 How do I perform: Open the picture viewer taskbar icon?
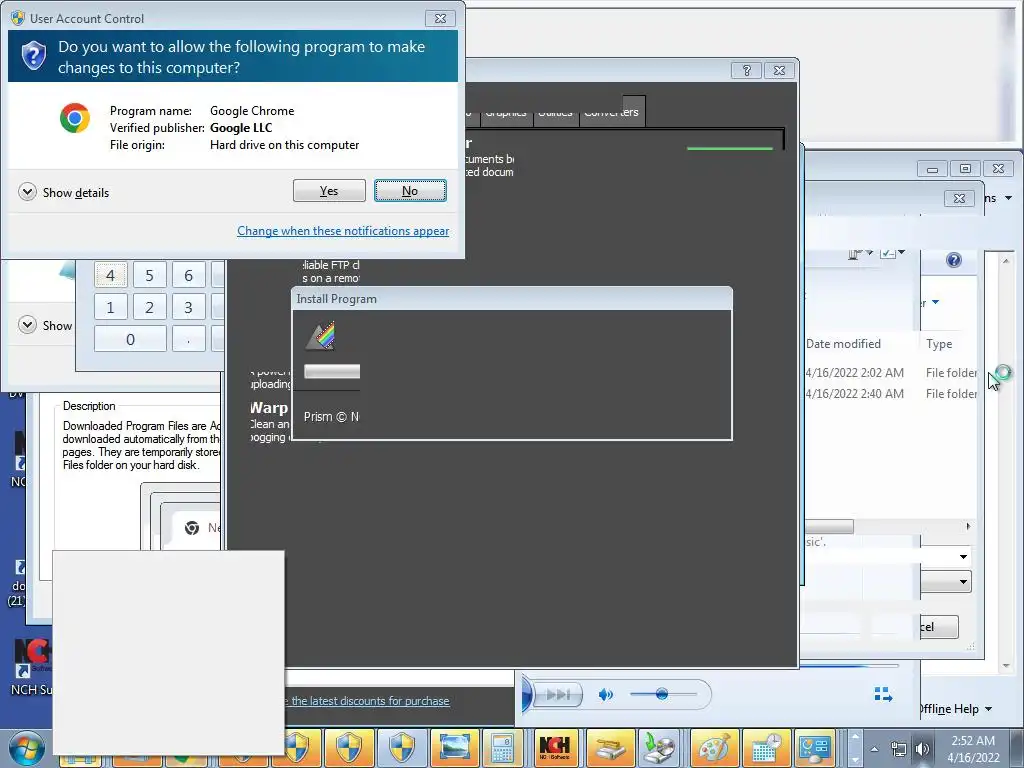(455, 748)
